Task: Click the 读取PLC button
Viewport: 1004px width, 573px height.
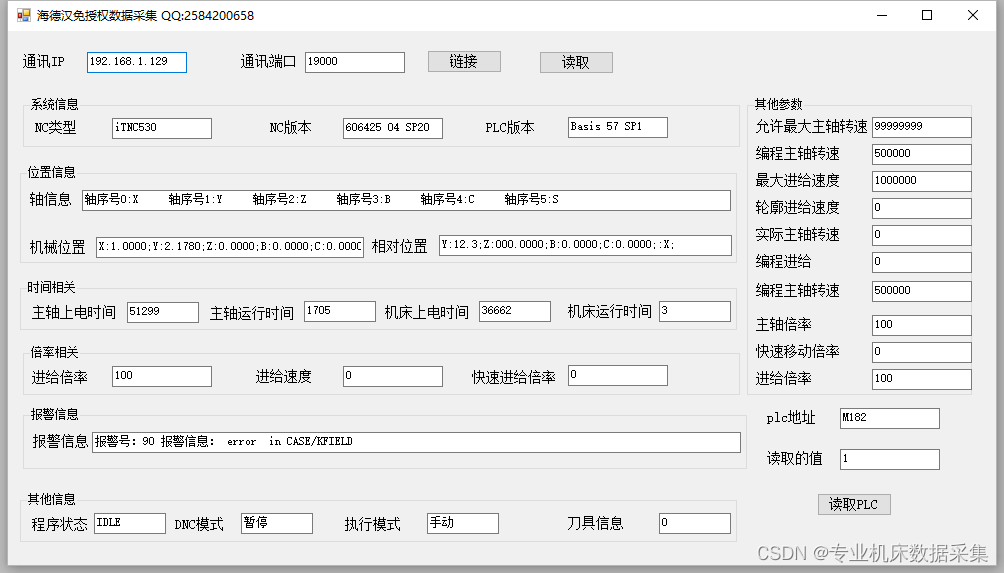Action: (853, 504)
